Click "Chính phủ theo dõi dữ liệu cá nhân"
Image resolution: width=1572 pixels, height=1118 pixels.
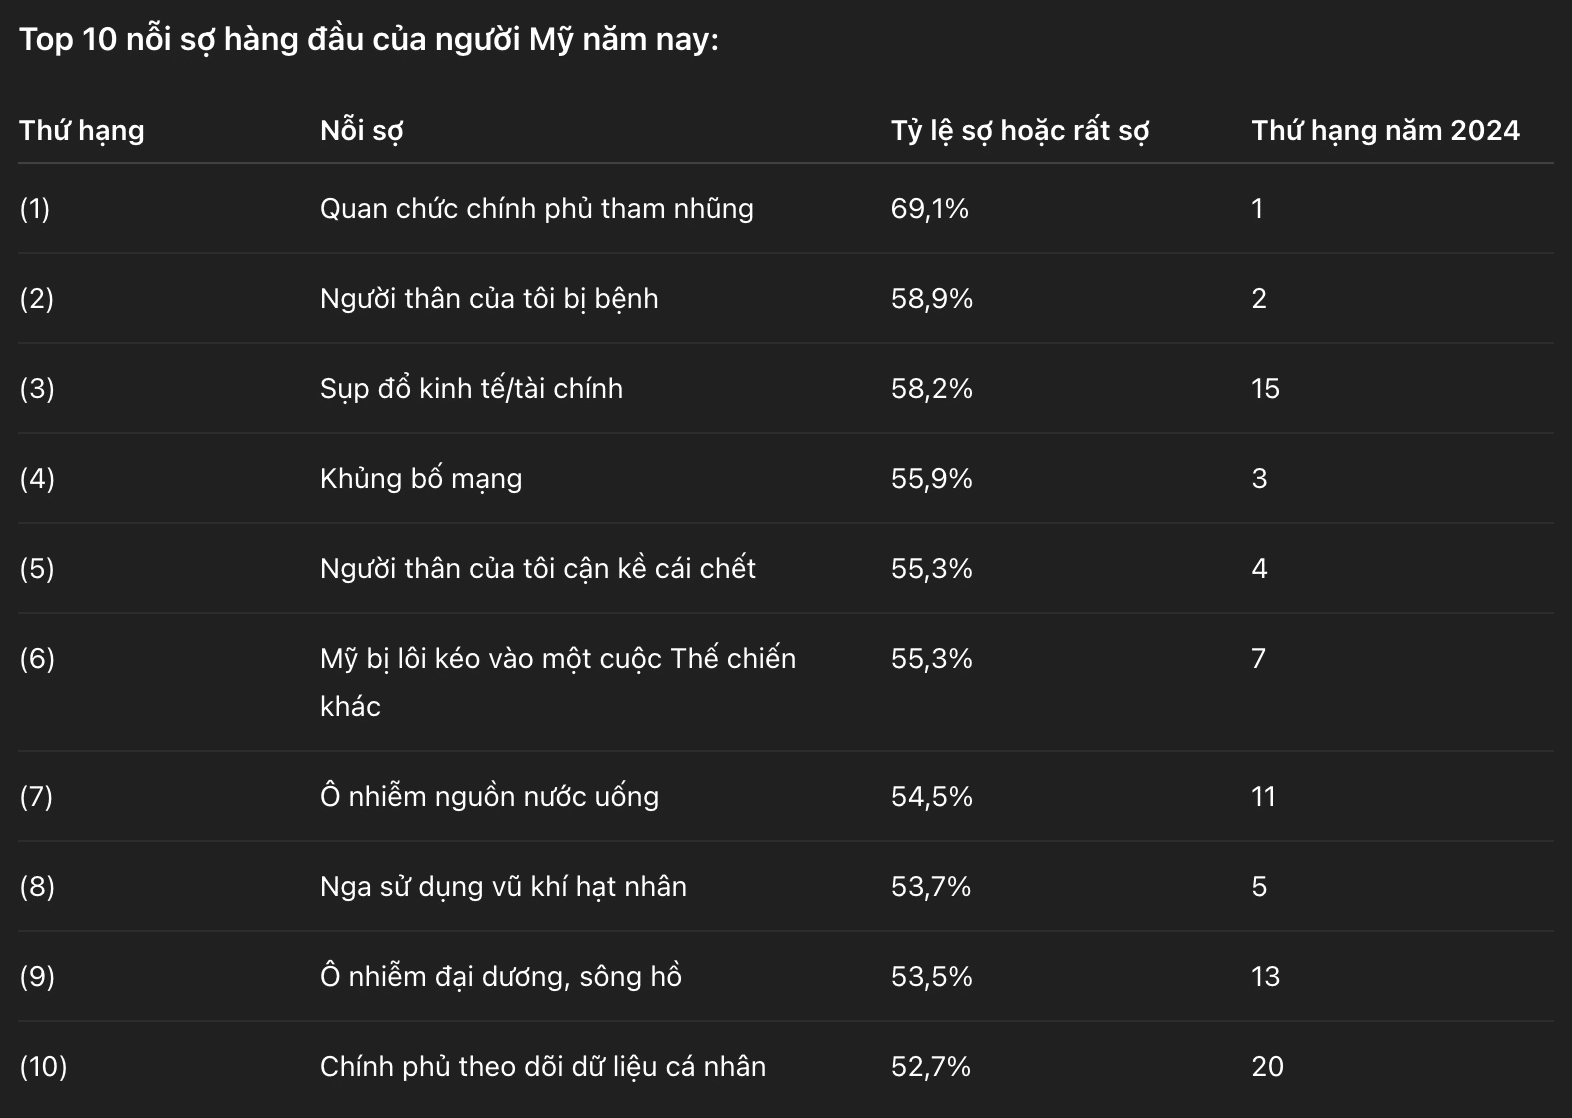pyautogui.click(x=542, y=1066)
